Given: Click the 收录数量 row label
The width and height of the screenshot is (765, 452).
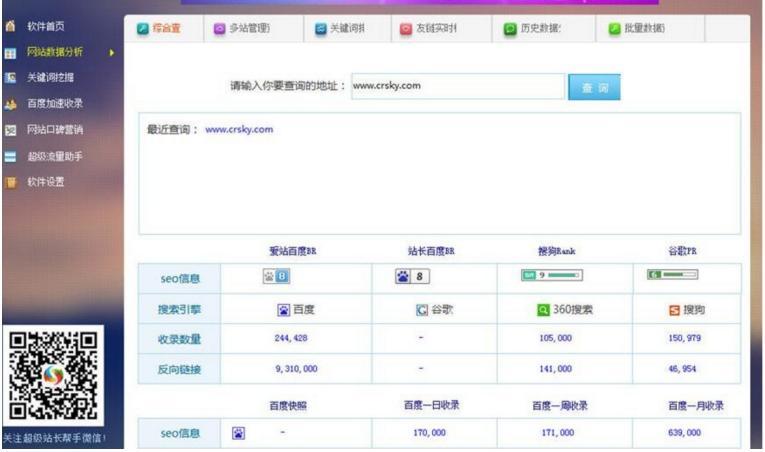Looking at the screenshot, I should pyautogui.click(x=179, y=339).
